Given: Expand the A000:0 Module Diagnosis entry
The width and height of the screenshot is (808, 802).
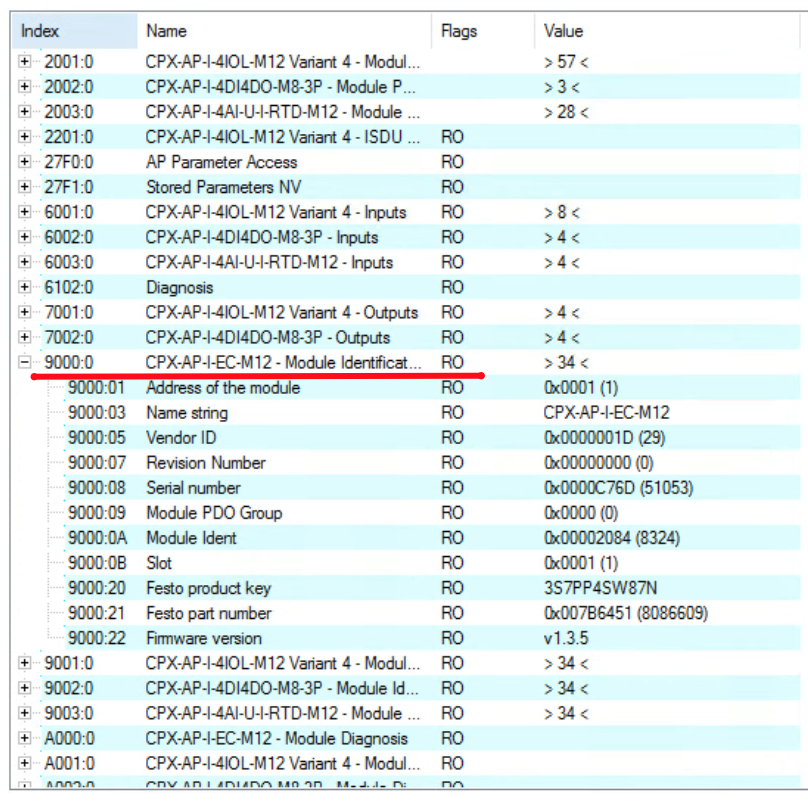Looking at the screenshot, I should tap(24, 738).
